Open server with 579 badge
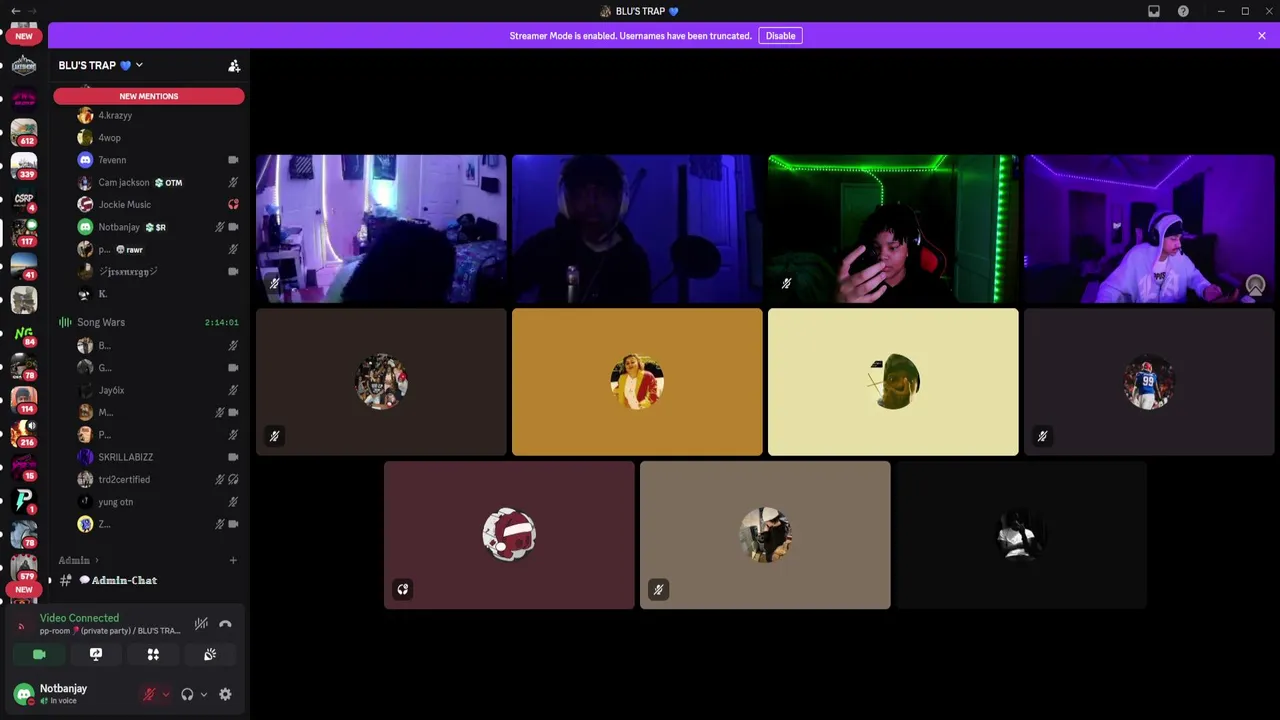This screenshot has height=720, width=1280. click(x=24, y=568)
